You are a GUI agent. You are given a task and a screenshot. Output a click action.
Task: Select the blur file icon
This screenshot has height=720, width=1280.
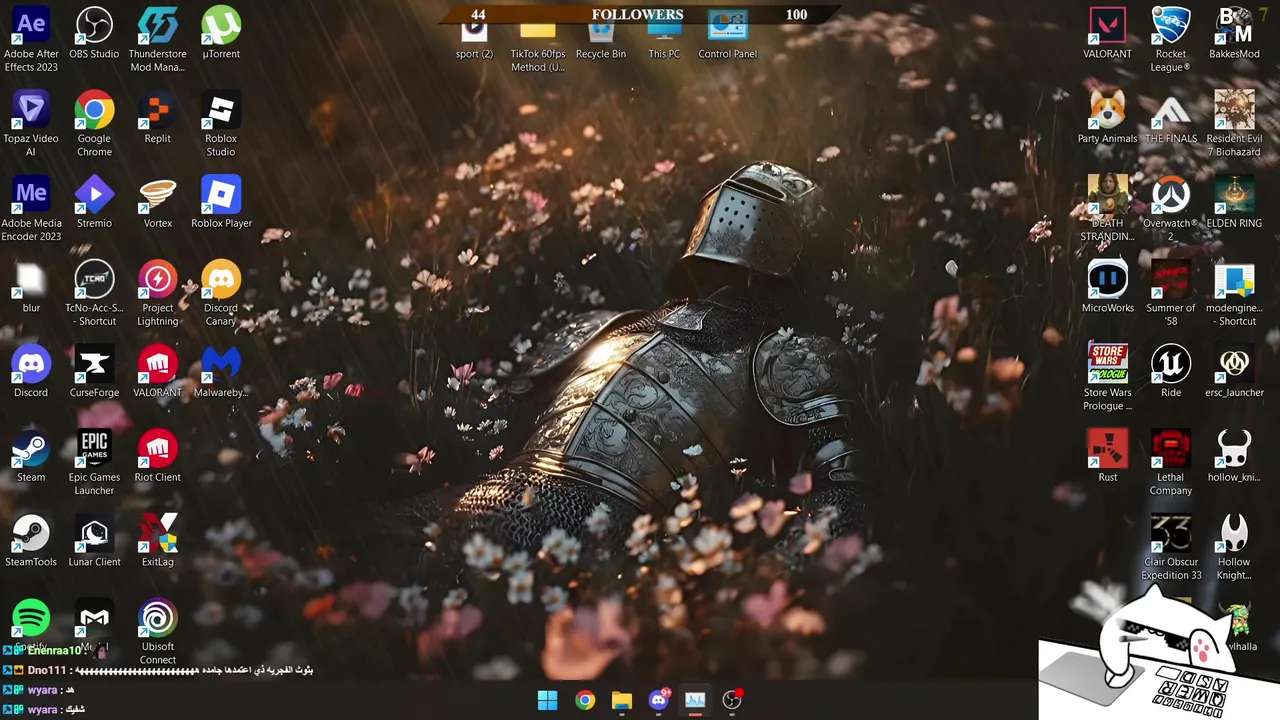pos(31,287)
